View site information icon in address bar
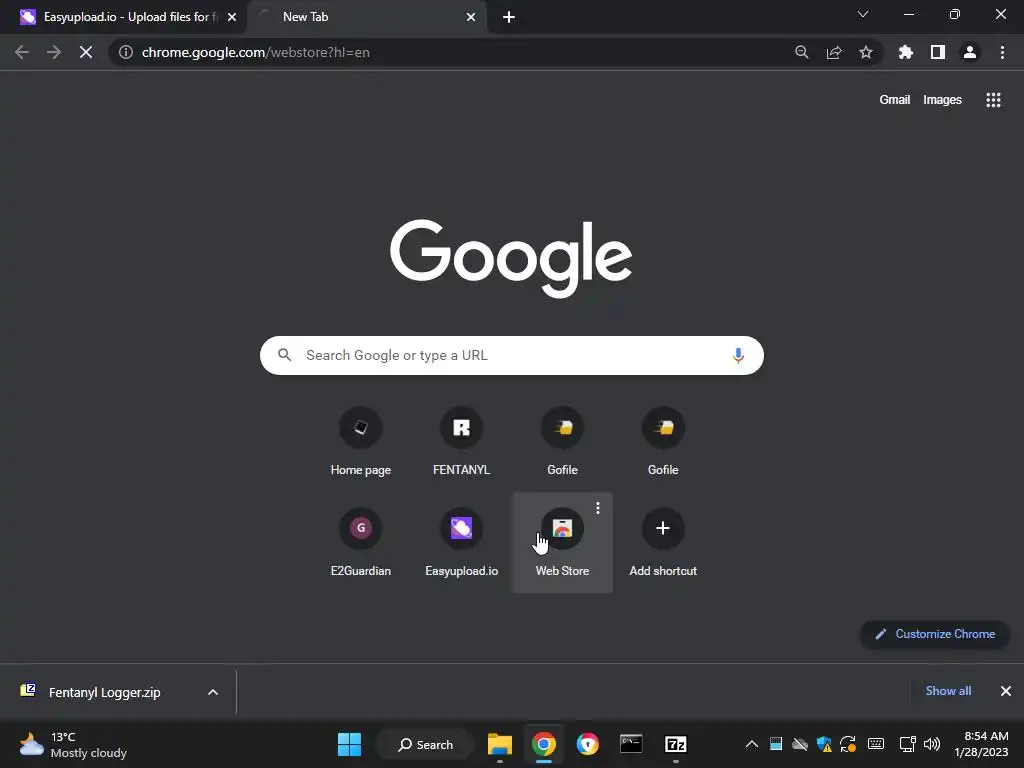Viewport: 1024px width, 768px height. pyautogui.click(x=126, y=52)
